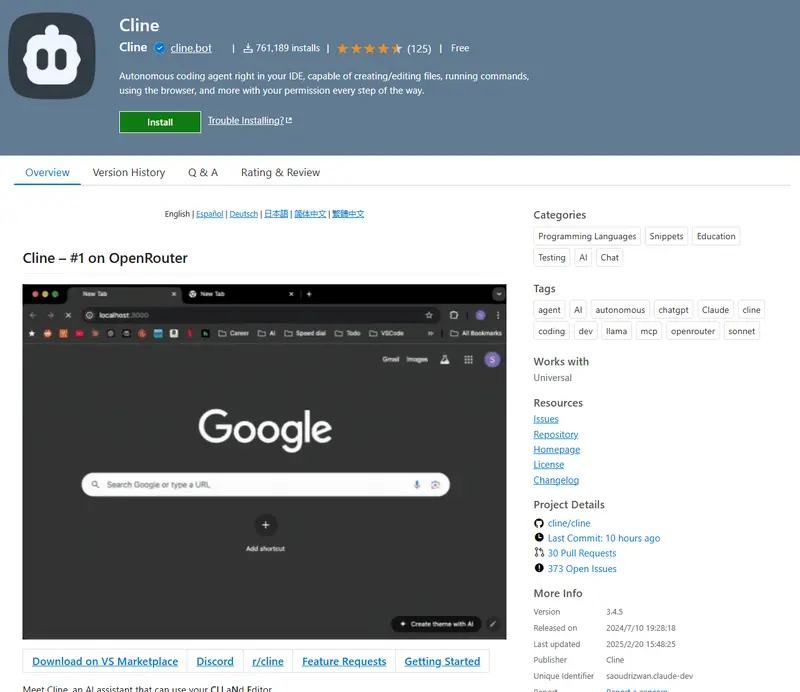Click the pull request icon in Project Details
This screenshot has height=692, width=800.
540,553
